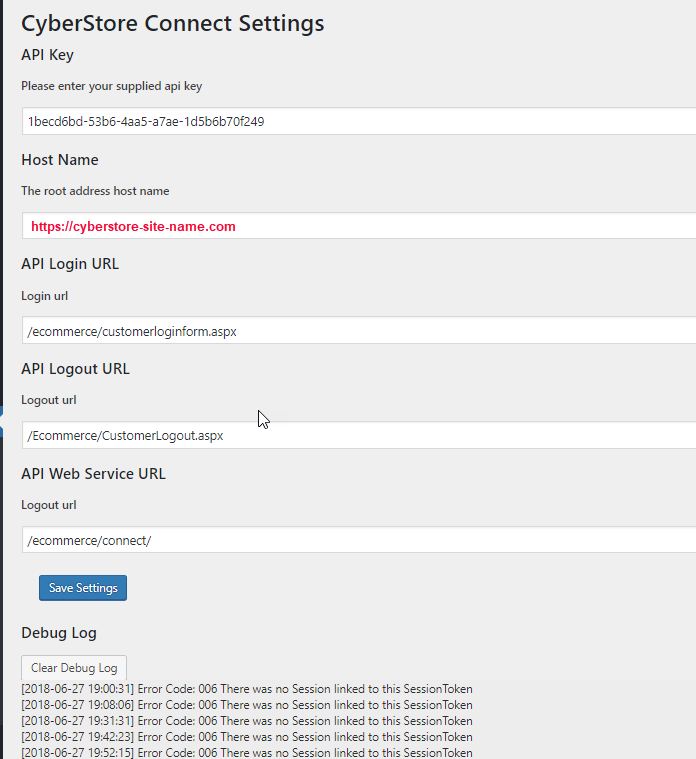Select the 19:31:31 debug log entry

point(246,721)
